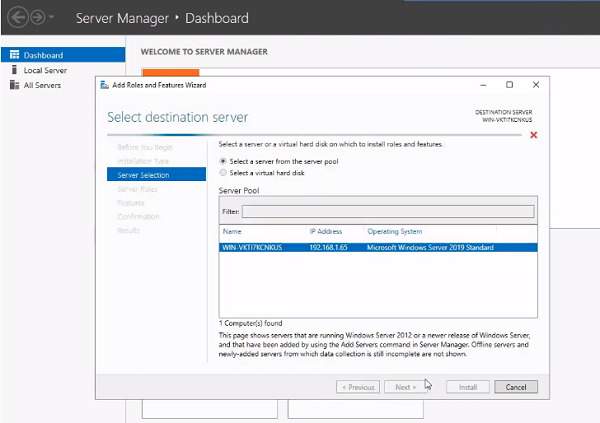Sort by the Operating System column header

(x=395, y=231)
